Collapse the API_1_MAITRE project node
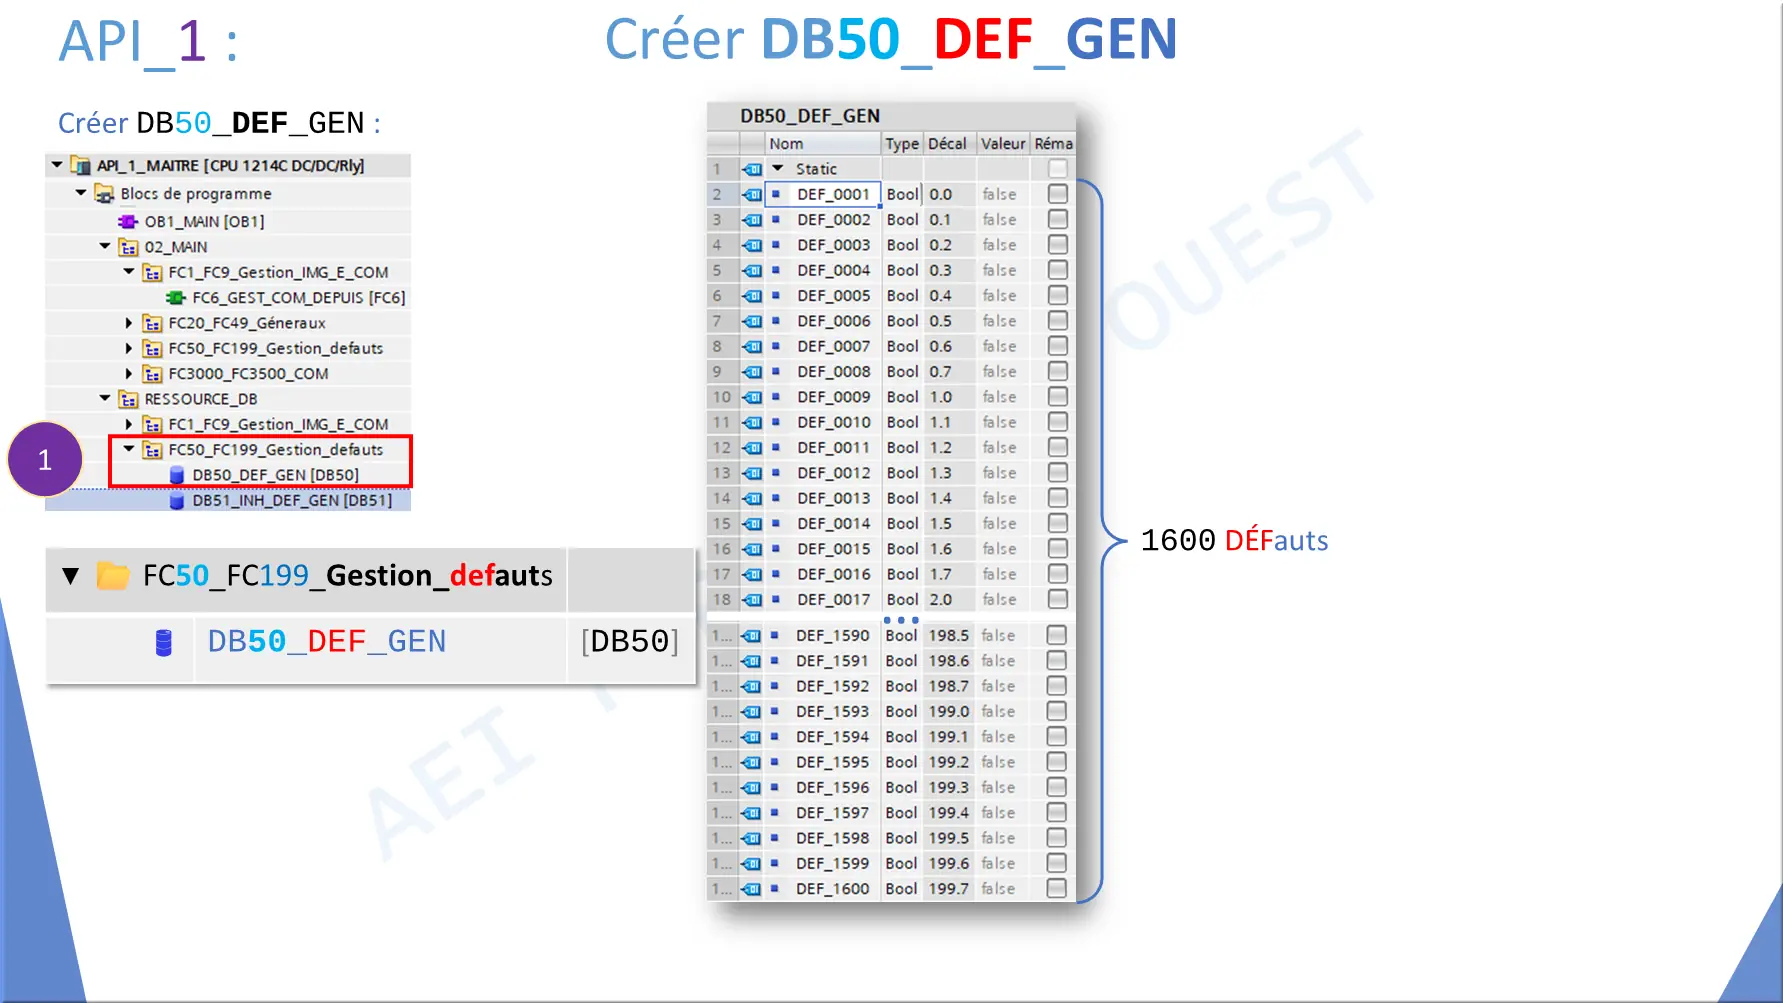Screen dimensions: 1783x1003 pos(57,165)
